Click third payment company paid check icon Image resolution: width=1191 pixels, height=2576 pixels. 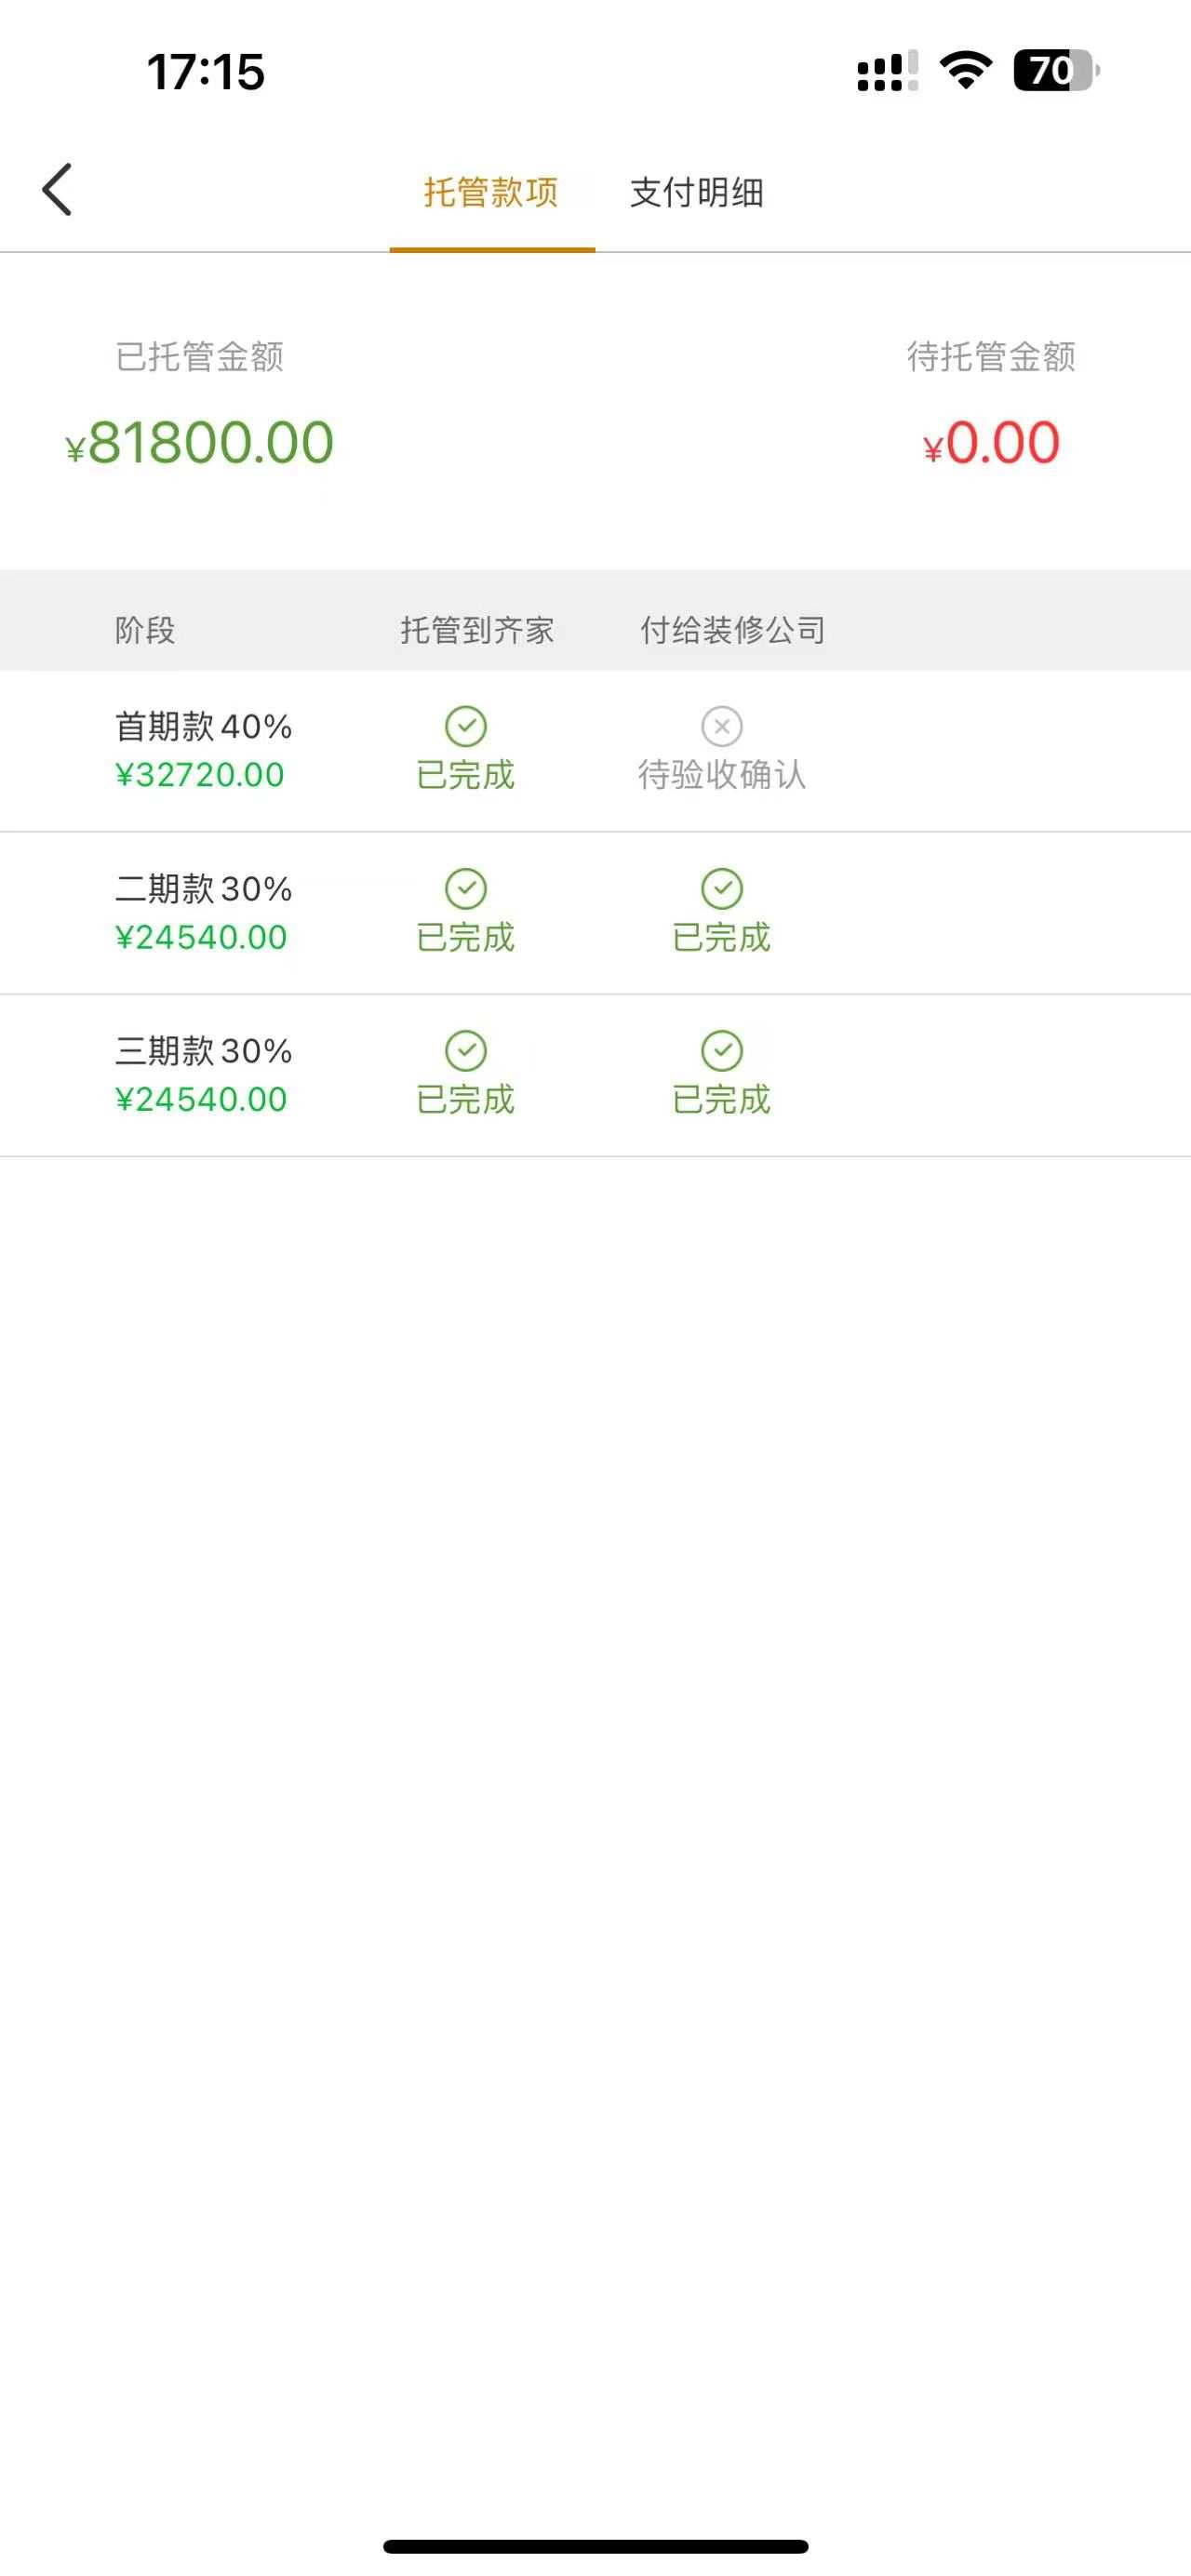(722, 1051)
